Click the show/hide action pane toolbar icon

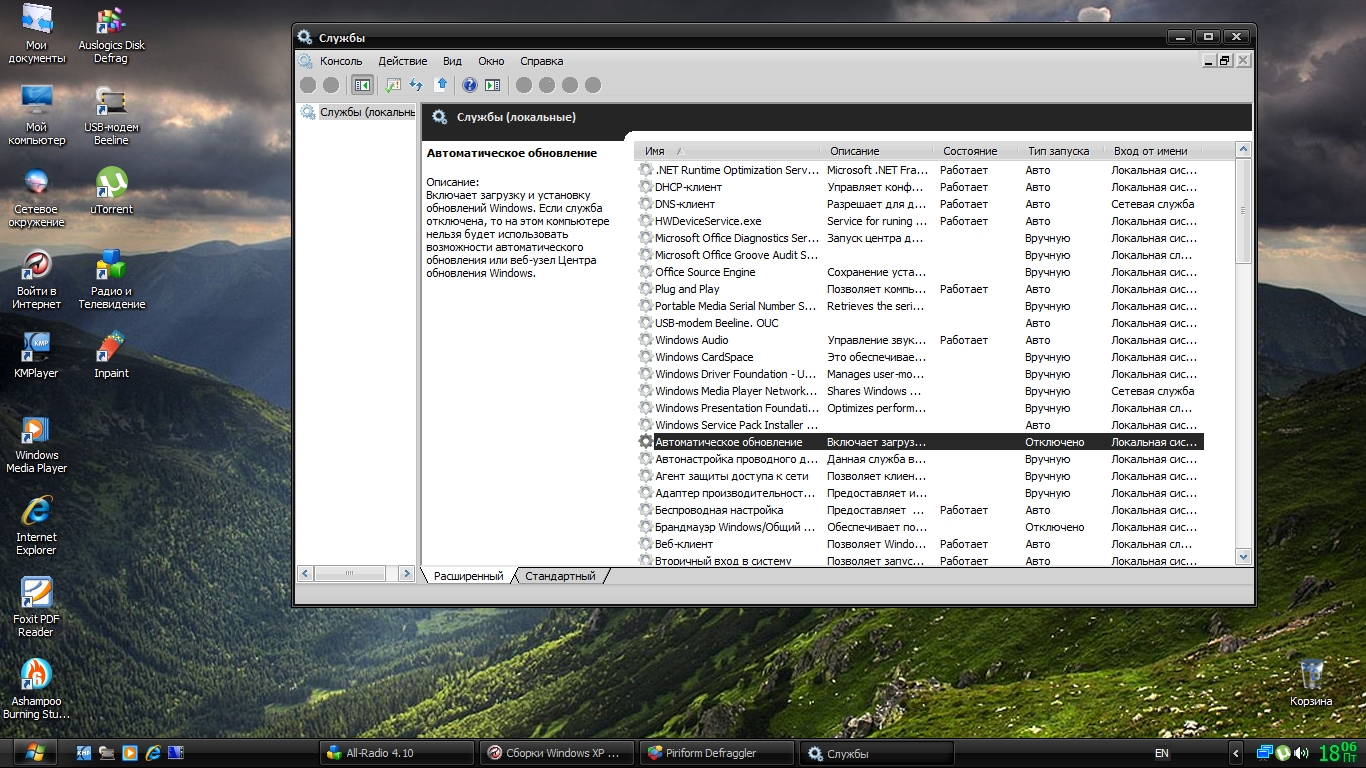click(x=493, y=85)
